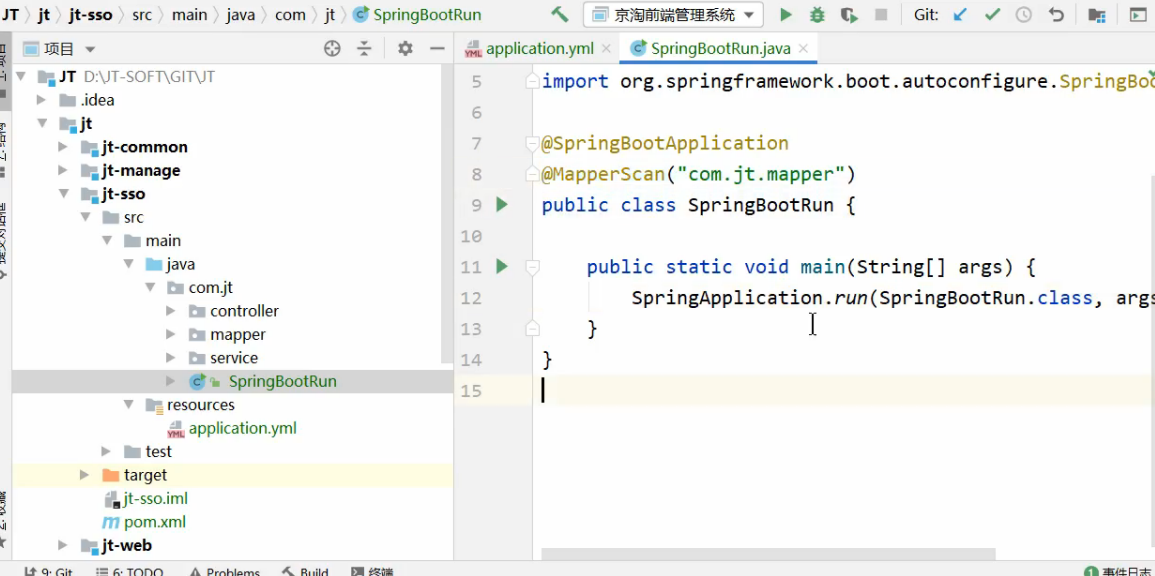1155x576 pixels.
Task: Click java in the breadcrumb path
Action: pyautogui.click(x=241, y=14)
